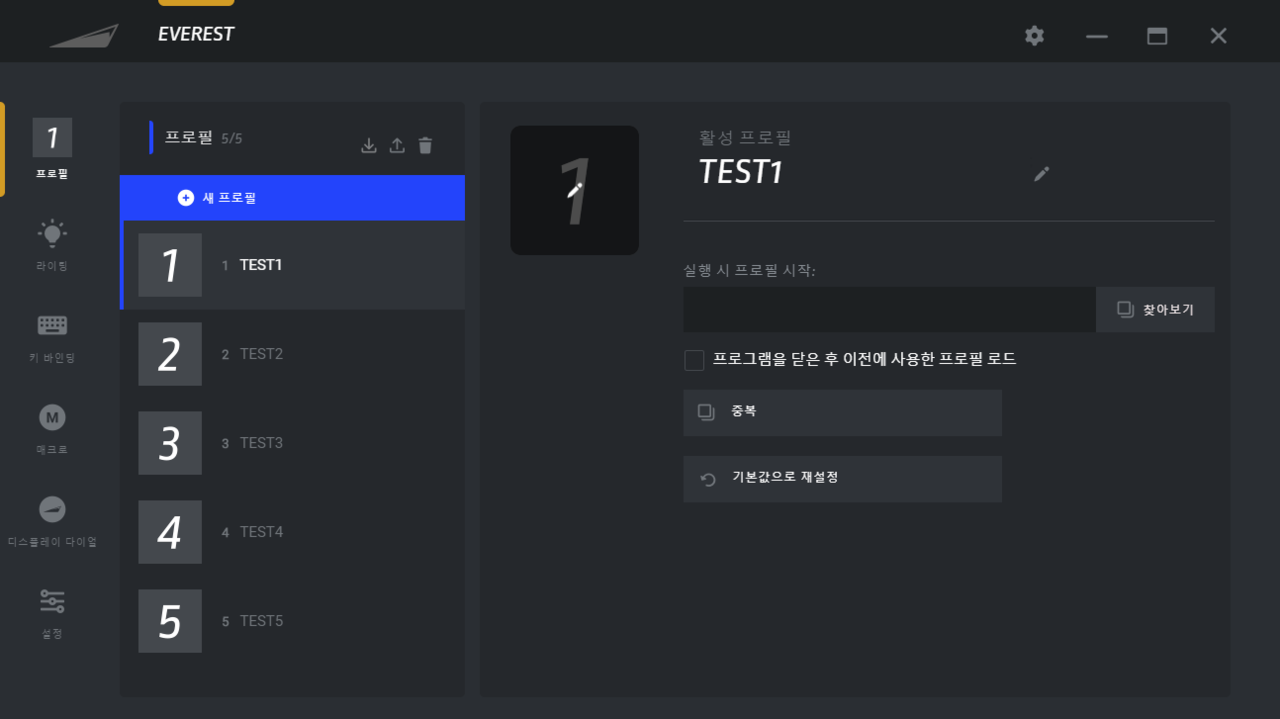
Task: Click the profile start program path field
Action: click(889, 310)
